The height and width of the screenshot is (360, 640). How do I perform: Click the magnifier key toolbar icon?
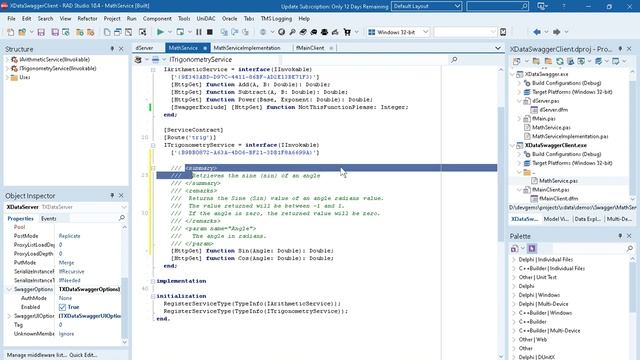[x=292, y=32]
